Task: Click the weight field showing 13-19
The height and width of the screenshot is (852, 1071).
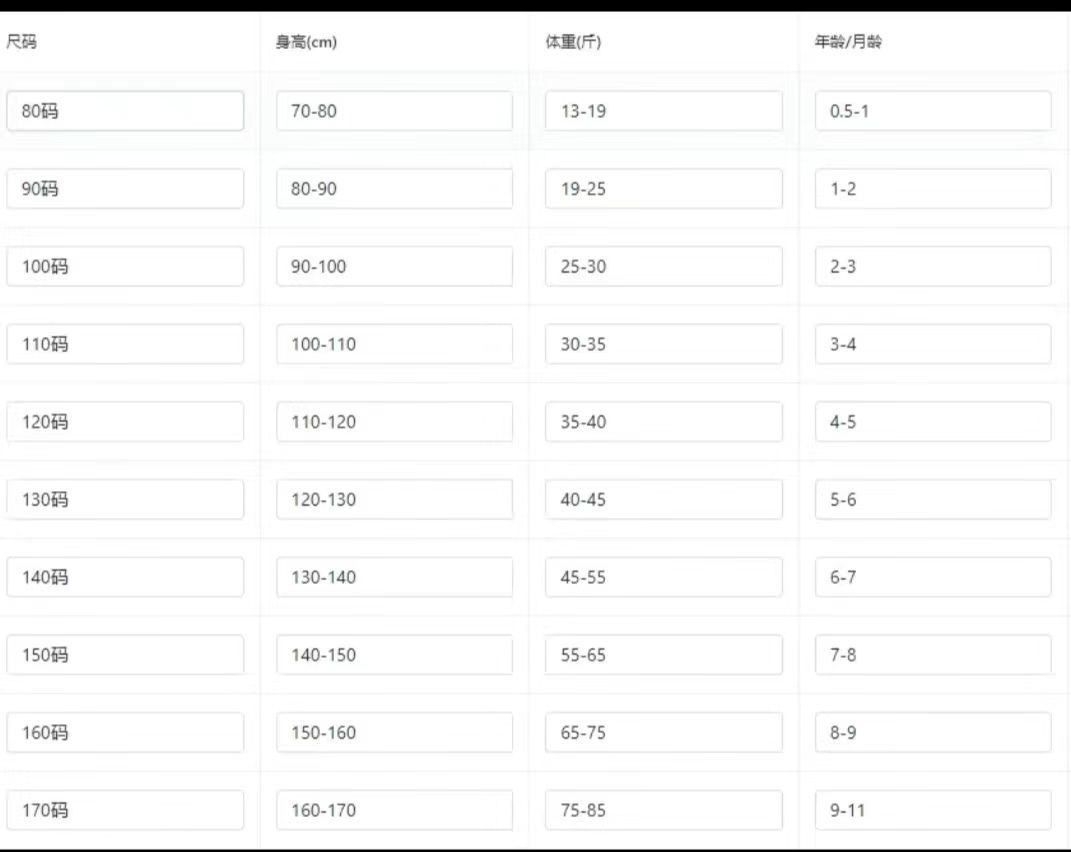Action: click(663, 111)
